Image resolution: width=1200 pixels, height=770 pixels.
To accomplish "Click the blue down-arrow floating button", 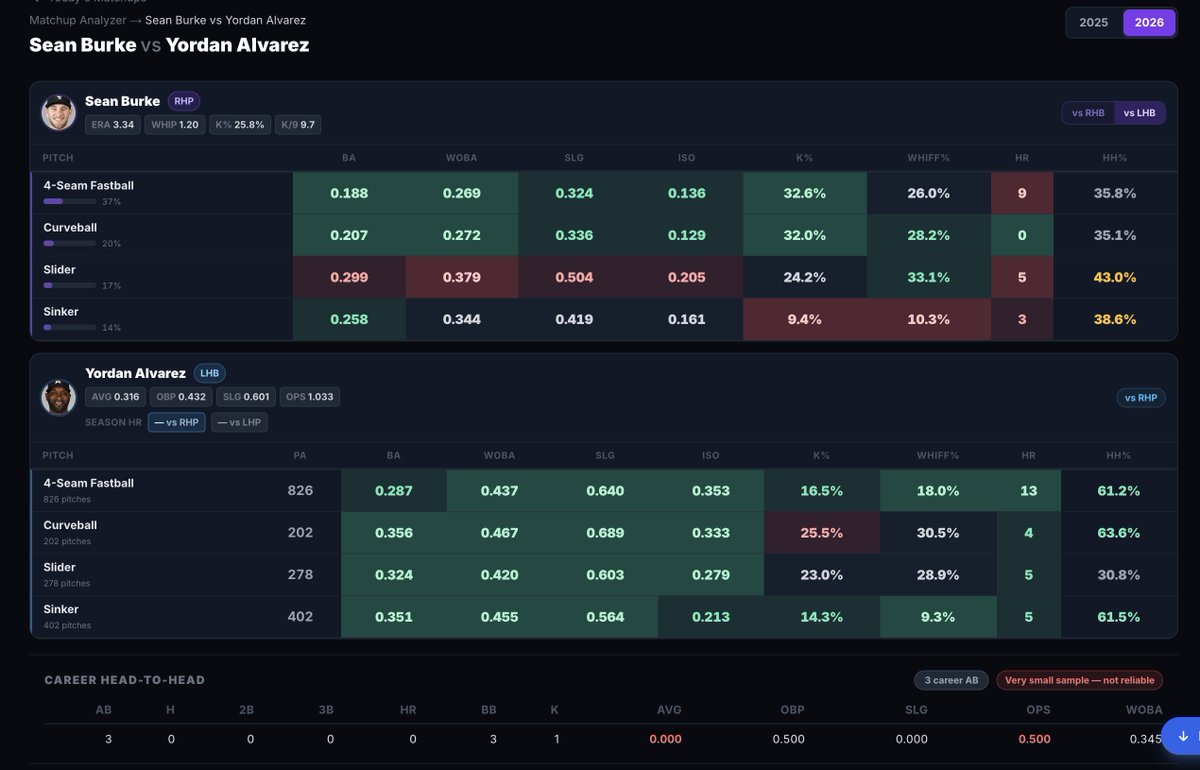I will tap(1183, 736).
